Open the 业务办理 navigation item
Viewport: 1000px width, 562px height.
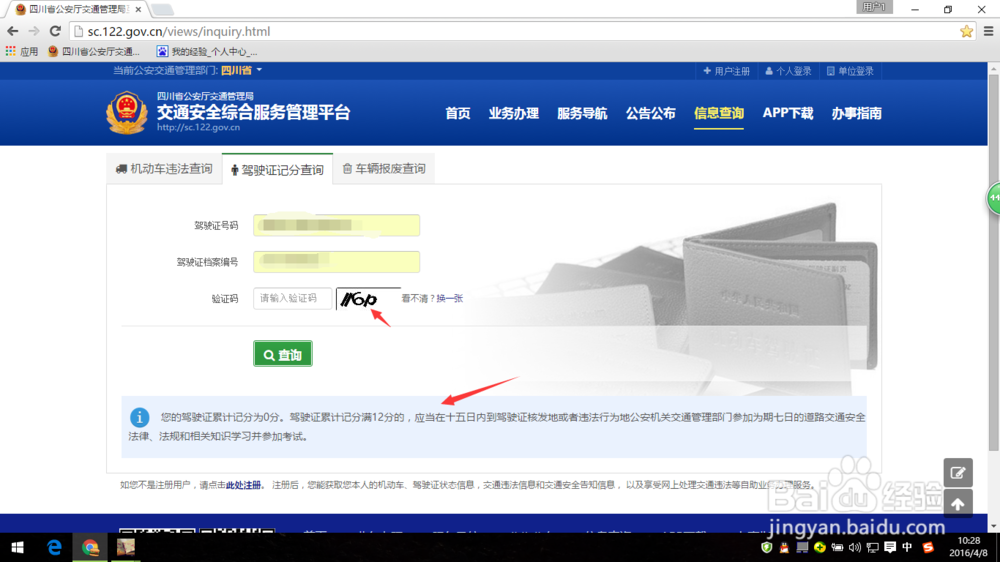514,114
